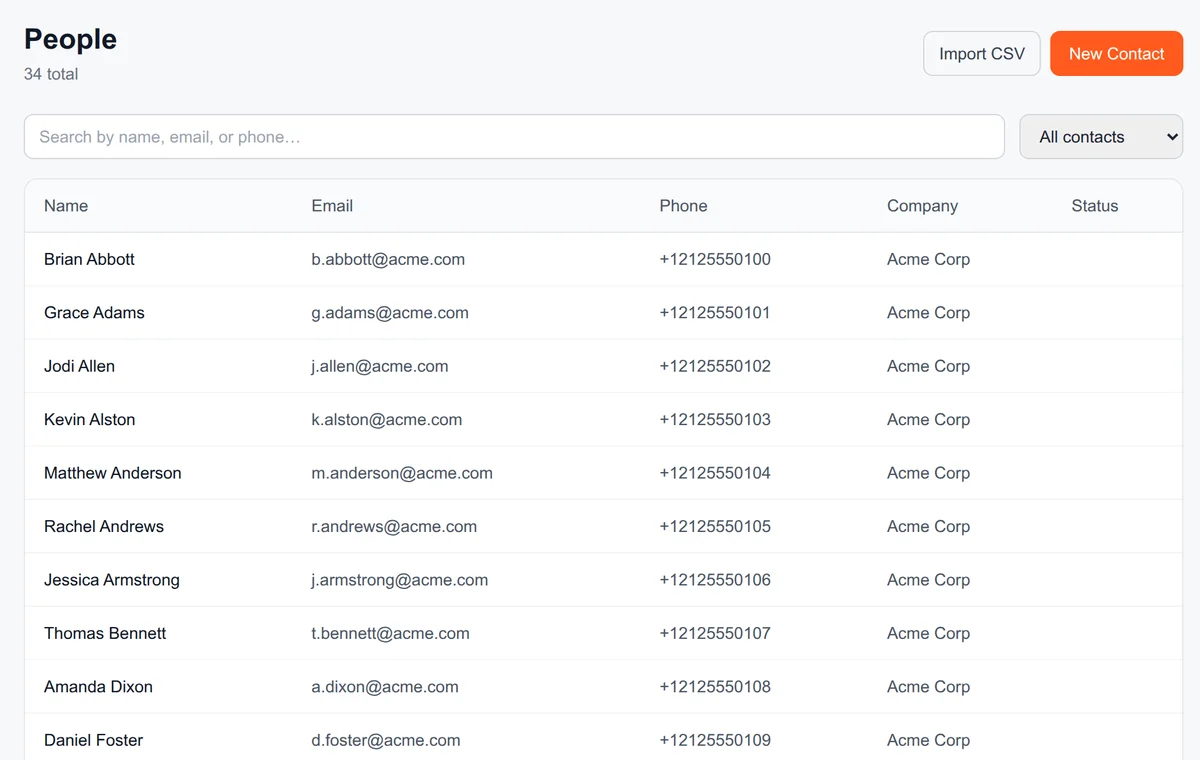1200x760 pixels.
Task: Focus the search by name field
Action: (514, 137)
